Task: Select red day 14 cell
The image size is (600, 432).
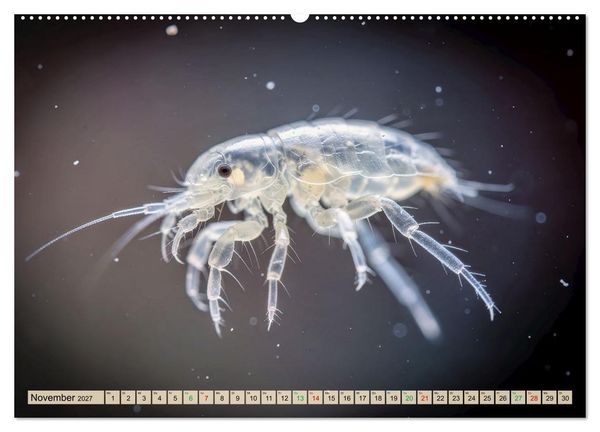Action: tap(315, 398)
